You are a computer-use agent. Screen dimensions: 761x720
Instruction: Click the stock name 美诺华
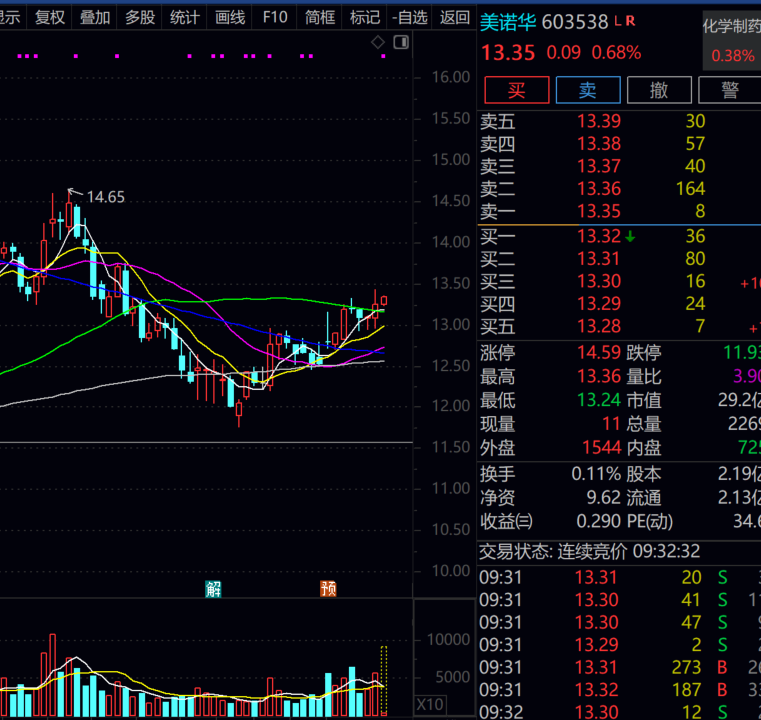[508, 22]
